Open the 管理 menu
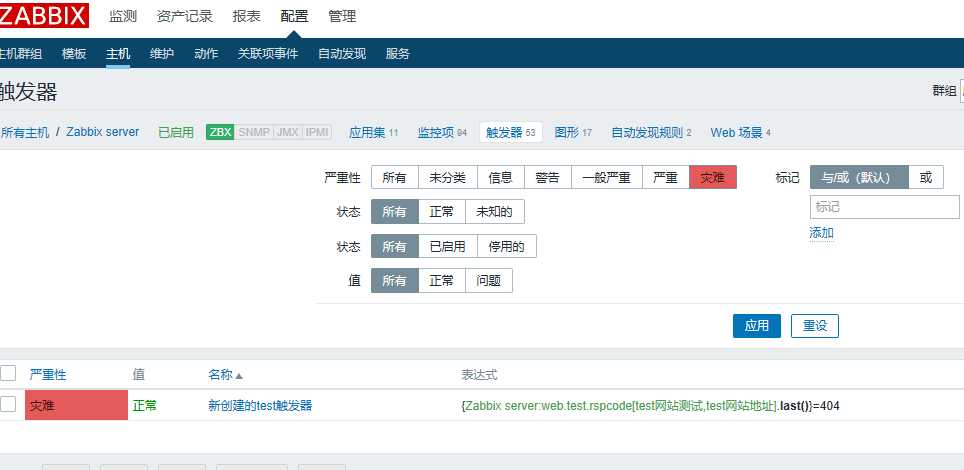 point(342,17)
